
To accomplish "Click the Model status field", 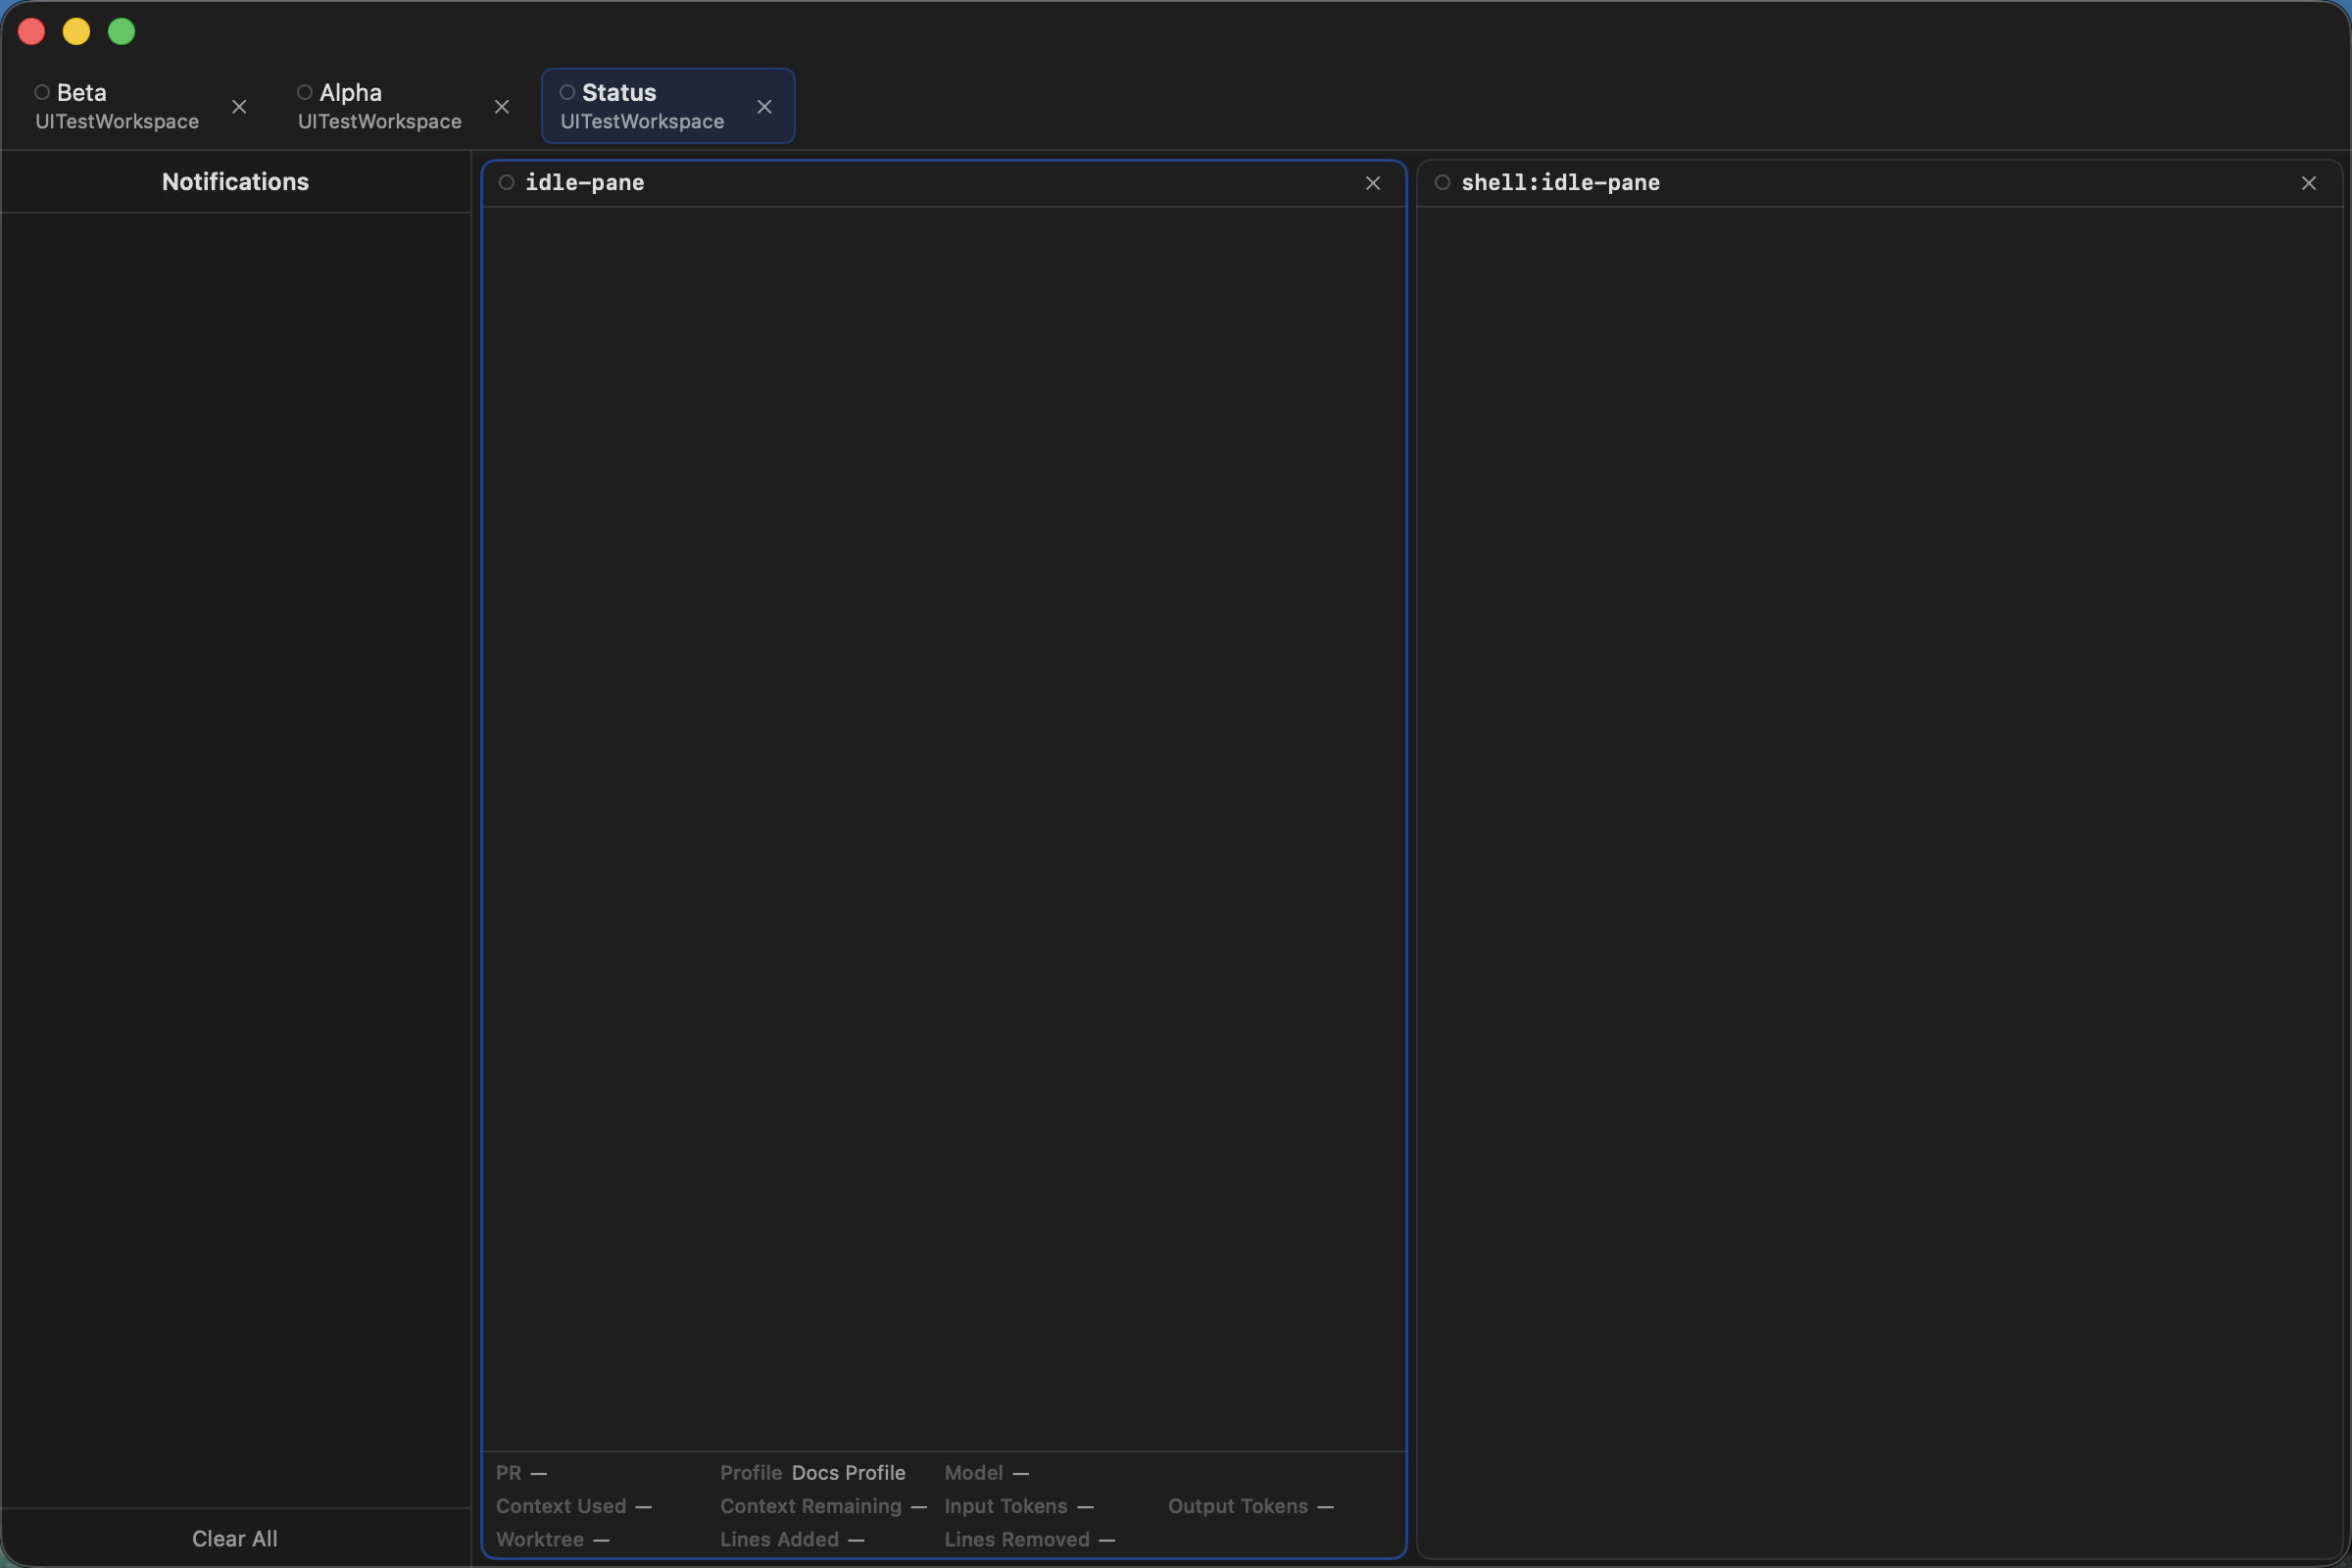I will pyautogui.click(x=987, y=1473).
